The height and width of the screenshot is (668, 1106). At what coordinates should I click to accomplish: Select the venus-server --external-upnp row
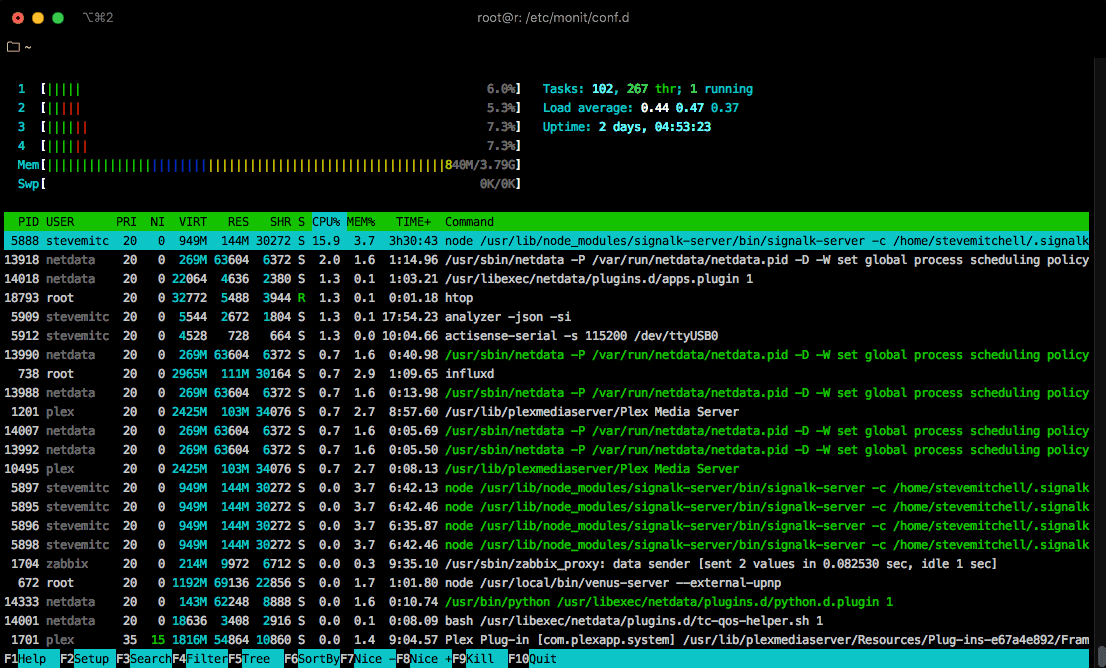(x=547, y=583)
